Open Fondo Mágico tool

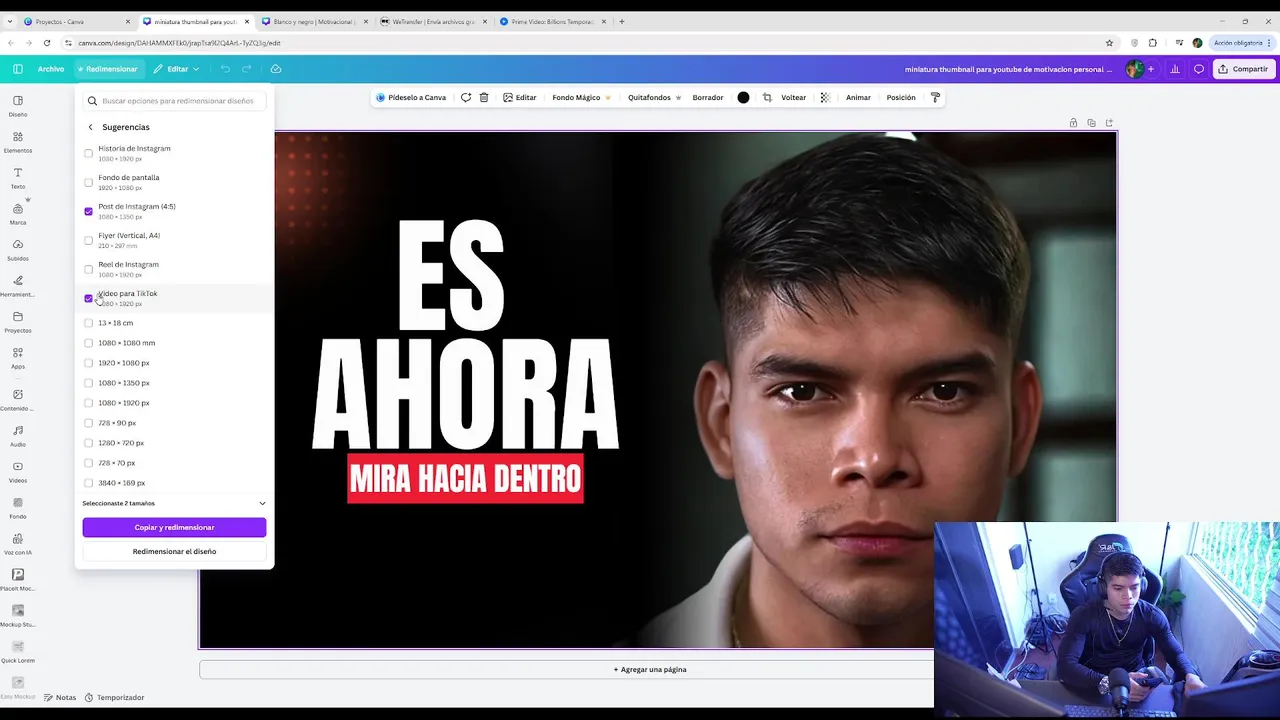[x=581, y=97]
